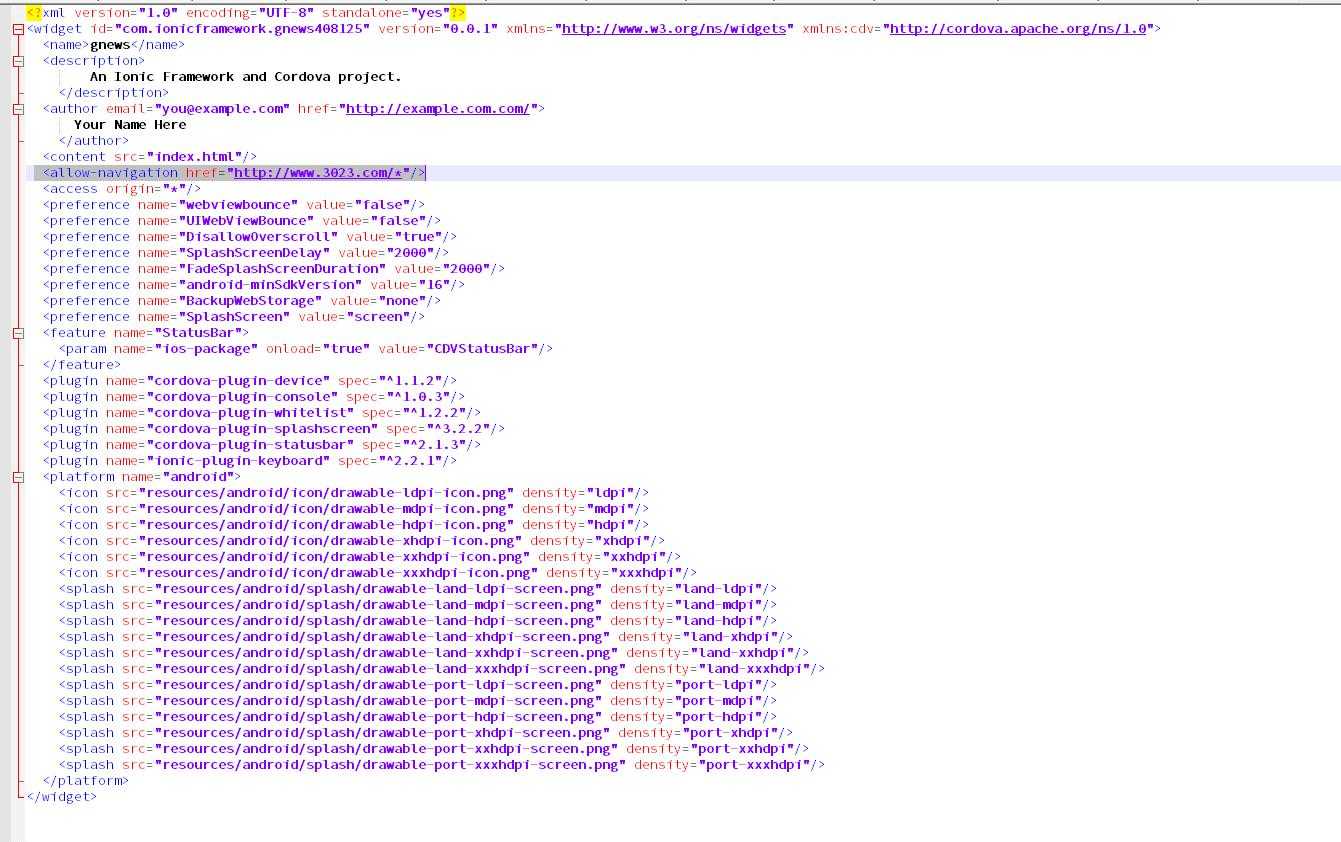Click the 'cordova-plugin-device' plugin name
Screen dimensions: 1341x842
238,381
